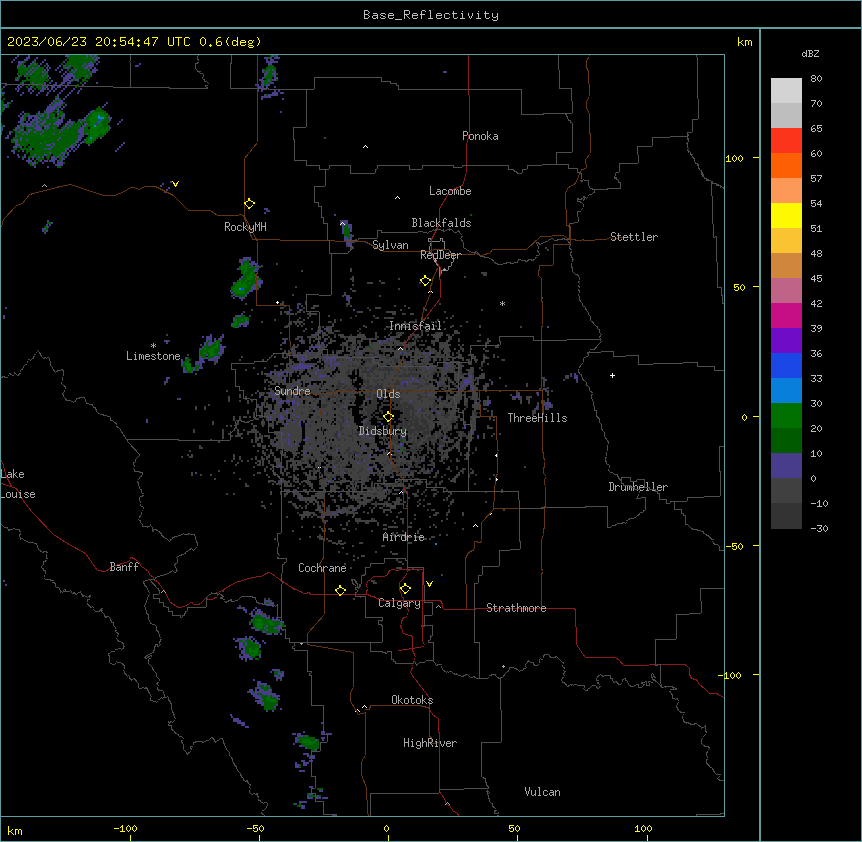The image size is (862, 842).
Task: Click the pink 42-45 dBZ legend swatch
Action: click(x=786, y=291)
